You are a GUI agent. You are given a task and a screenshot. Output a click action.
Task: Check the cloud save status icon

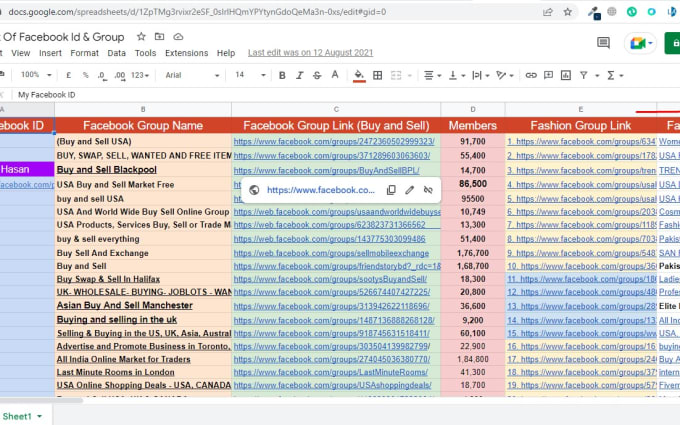coord(178,37)
